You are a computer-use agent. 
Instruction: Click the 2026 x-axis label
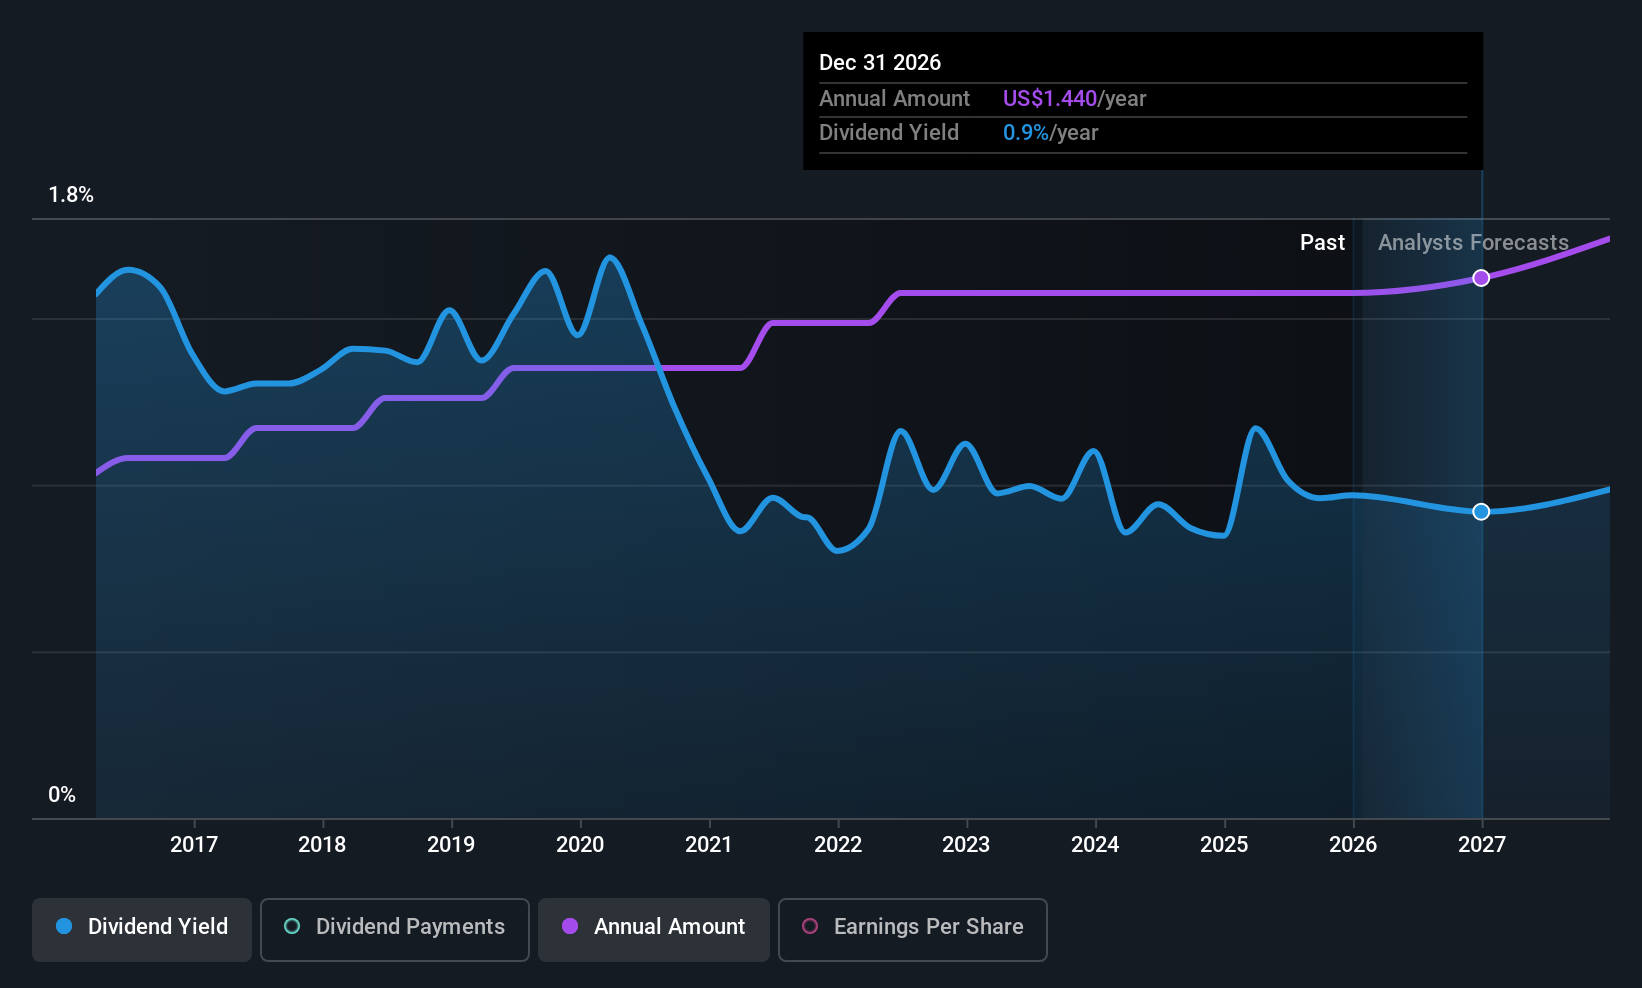1353,845
